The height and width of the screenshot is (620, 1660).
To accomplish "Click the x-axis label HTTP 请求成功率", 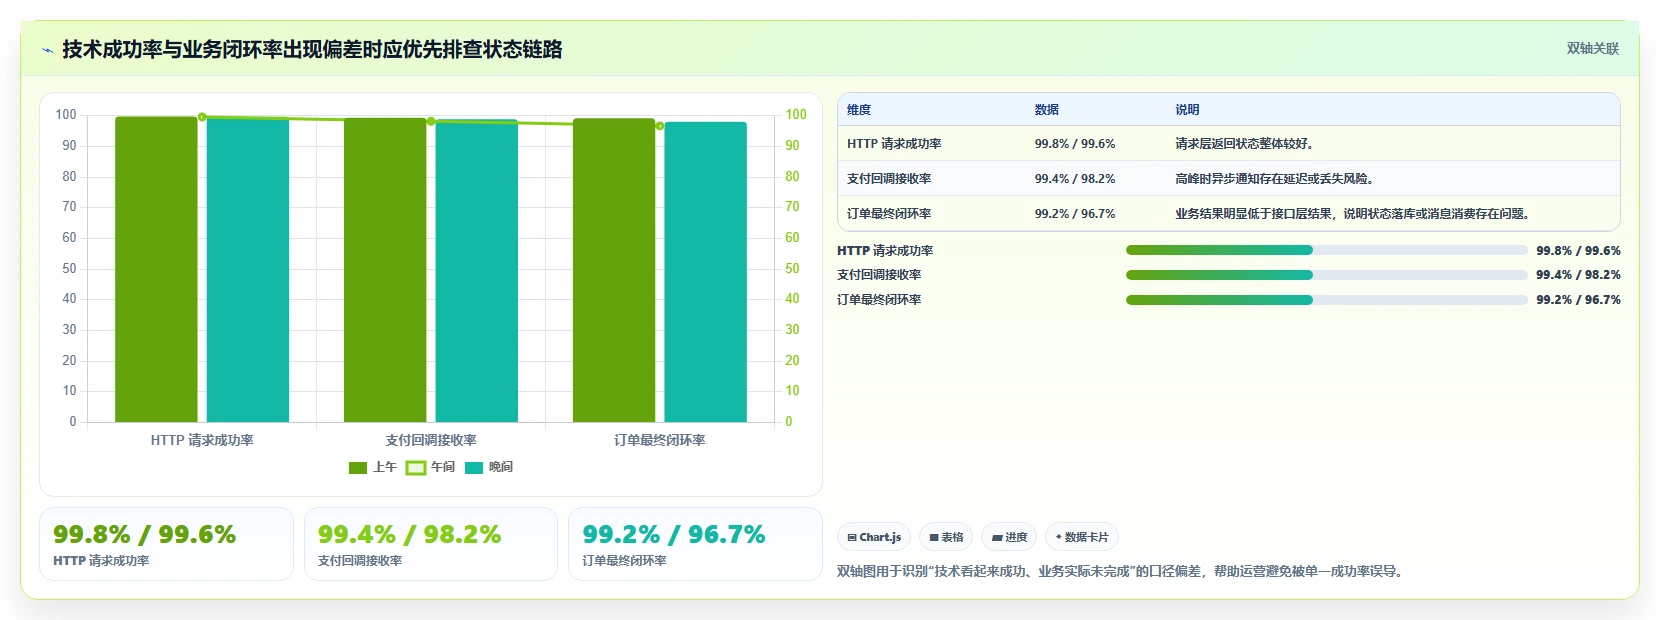I will 202,440.
